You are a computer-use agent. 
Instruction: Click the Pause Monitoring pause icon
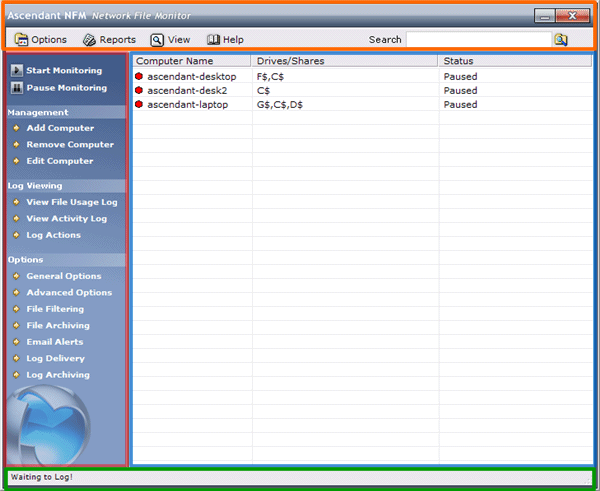tap(16, 88)
